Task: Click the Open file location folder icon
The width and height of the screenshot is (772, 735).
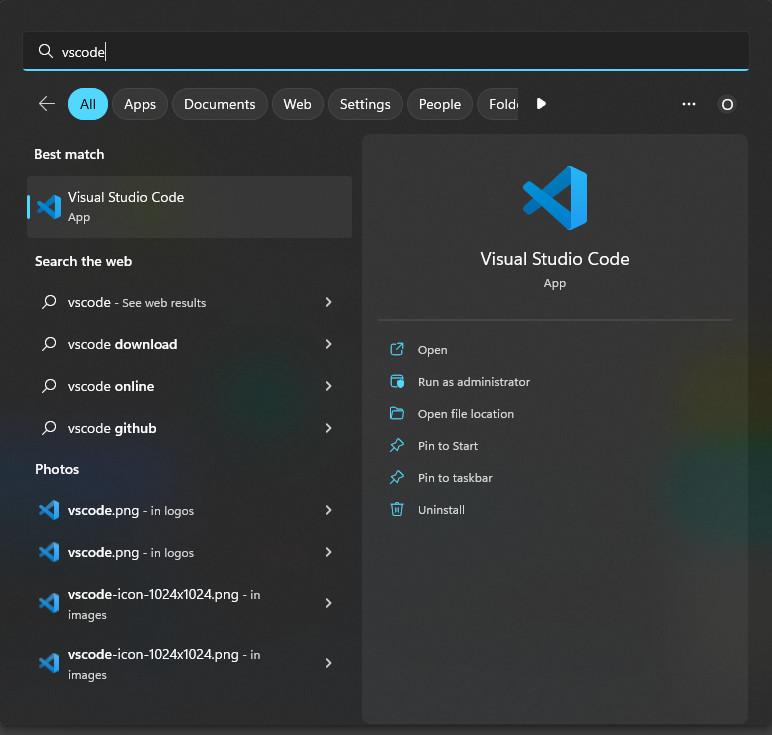Action: 397,414
